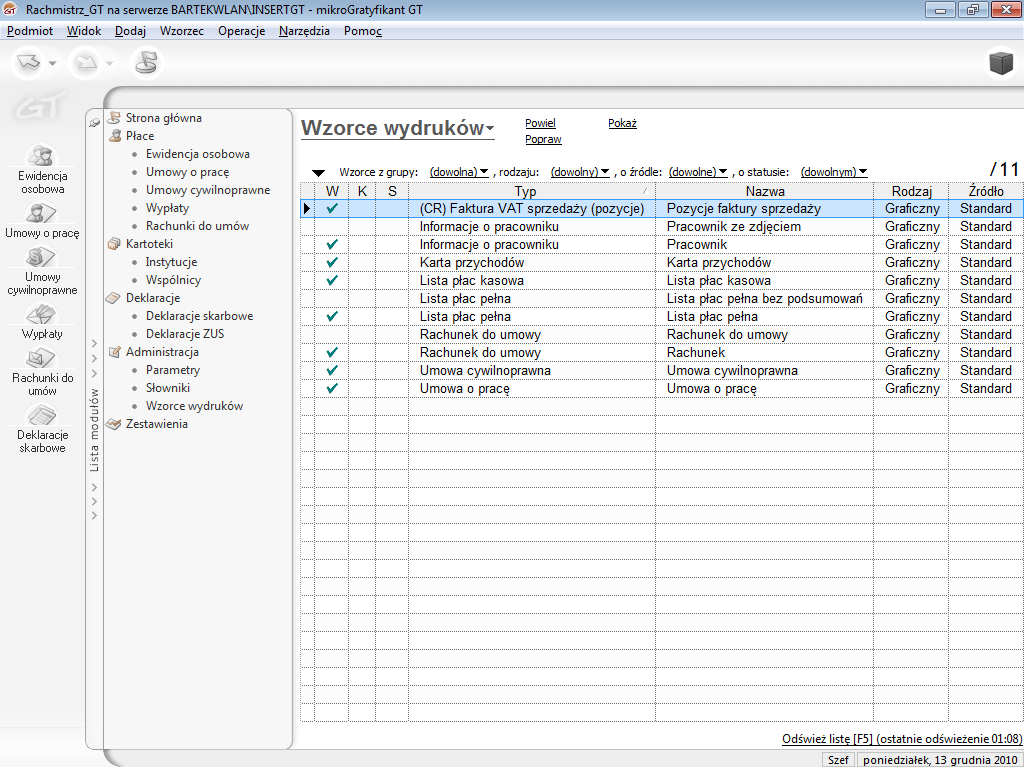Click the back navigation arrow in toolbar
This screenshot has height=767, width=1024.
pyautogui.click(x=27, y=63)
